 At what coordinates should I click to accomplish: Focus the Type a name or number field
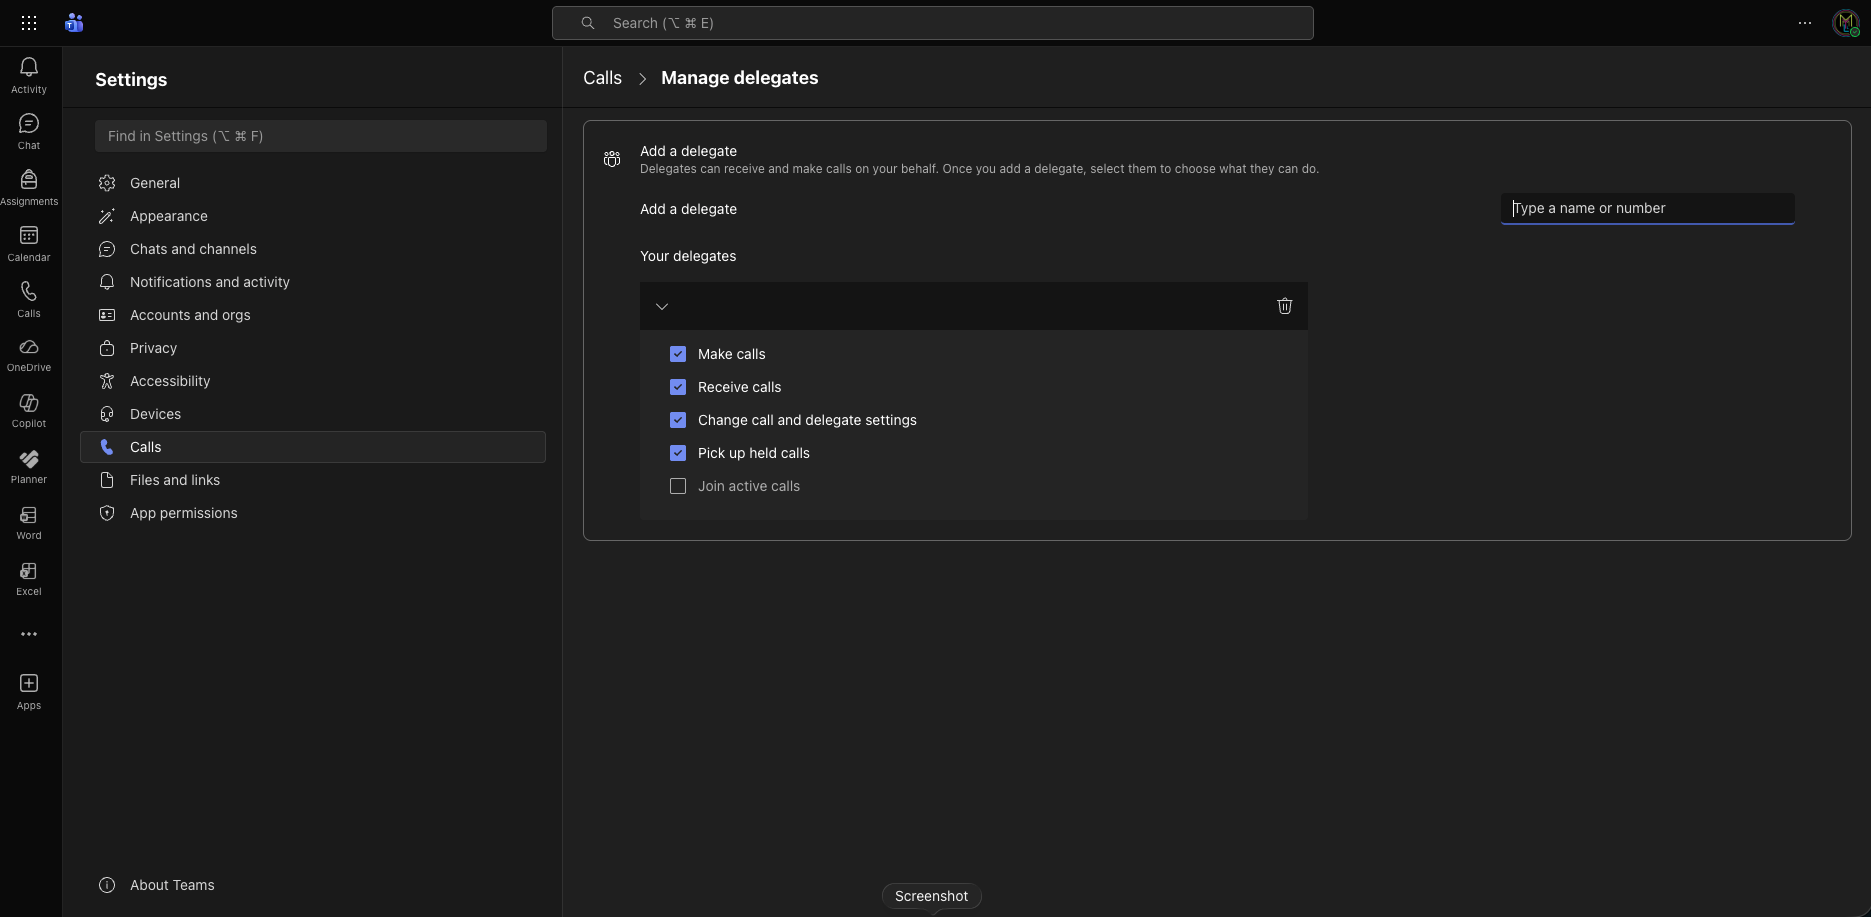tap(1647, 208)
